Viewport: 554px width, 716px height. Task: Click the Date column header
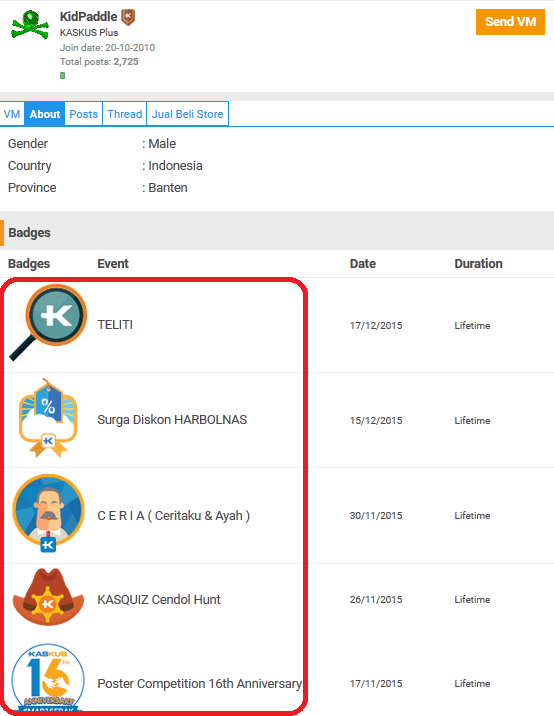(x=363, y=263)
